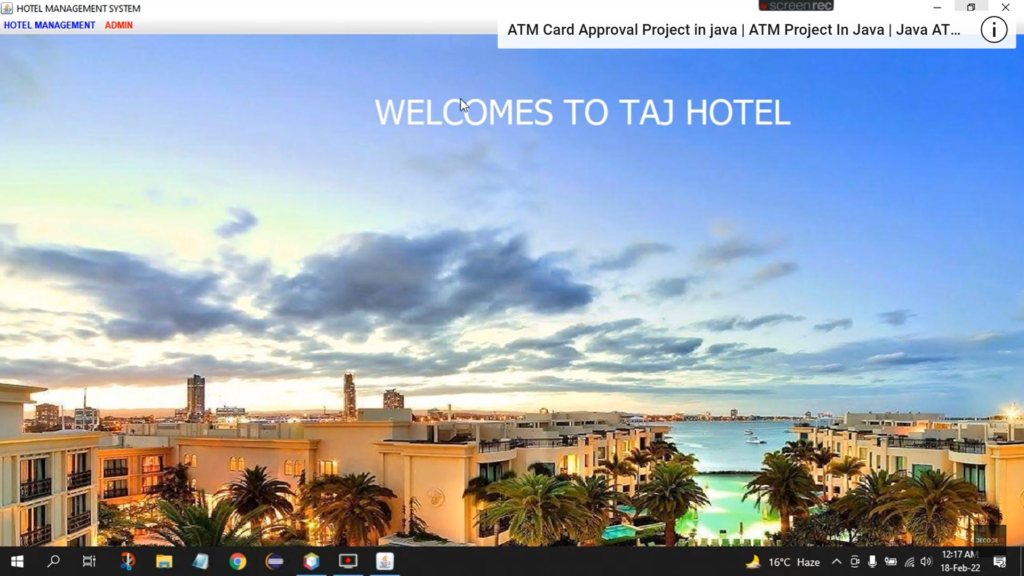Open File Explorer from the taskbar
Viewport: 1024px width, 576px height.
pos(164,562)
